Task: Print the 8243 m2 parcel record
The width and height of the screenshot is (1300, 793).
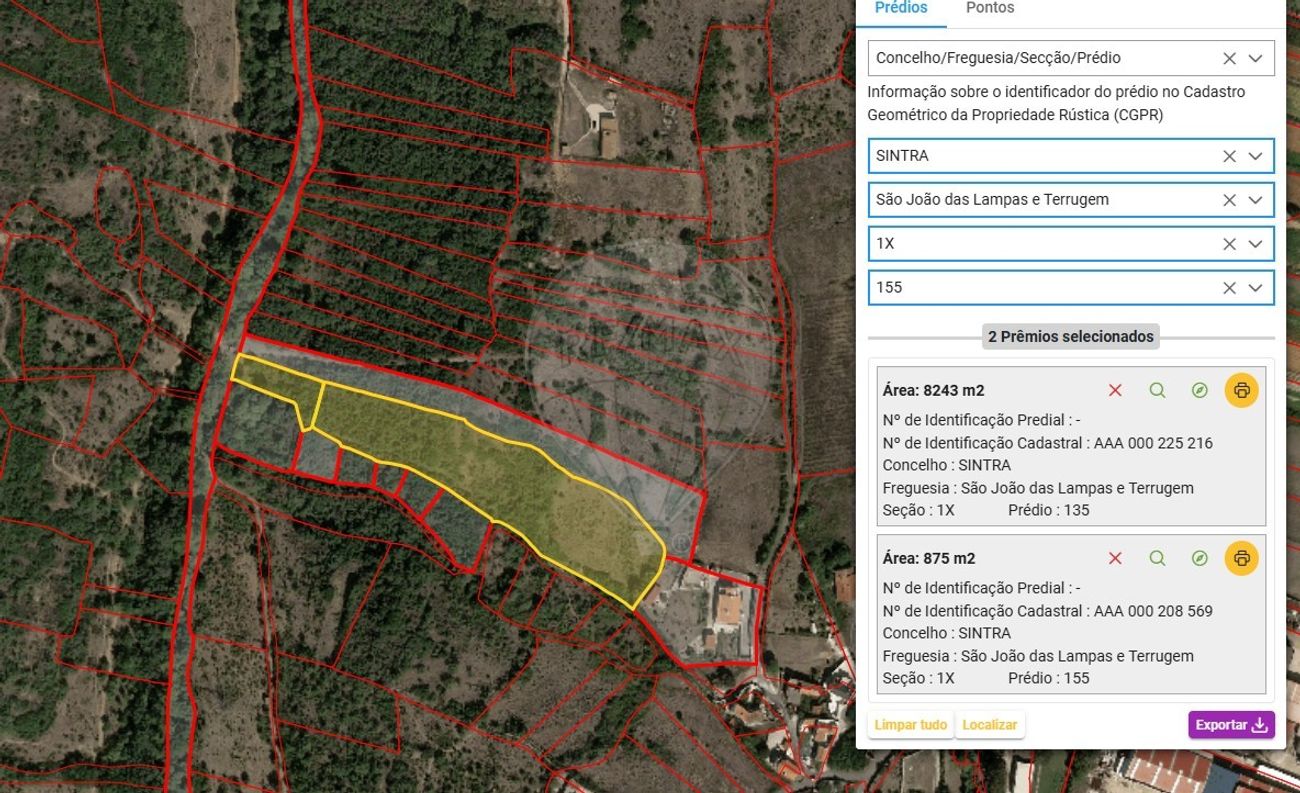Action: 1242,390
